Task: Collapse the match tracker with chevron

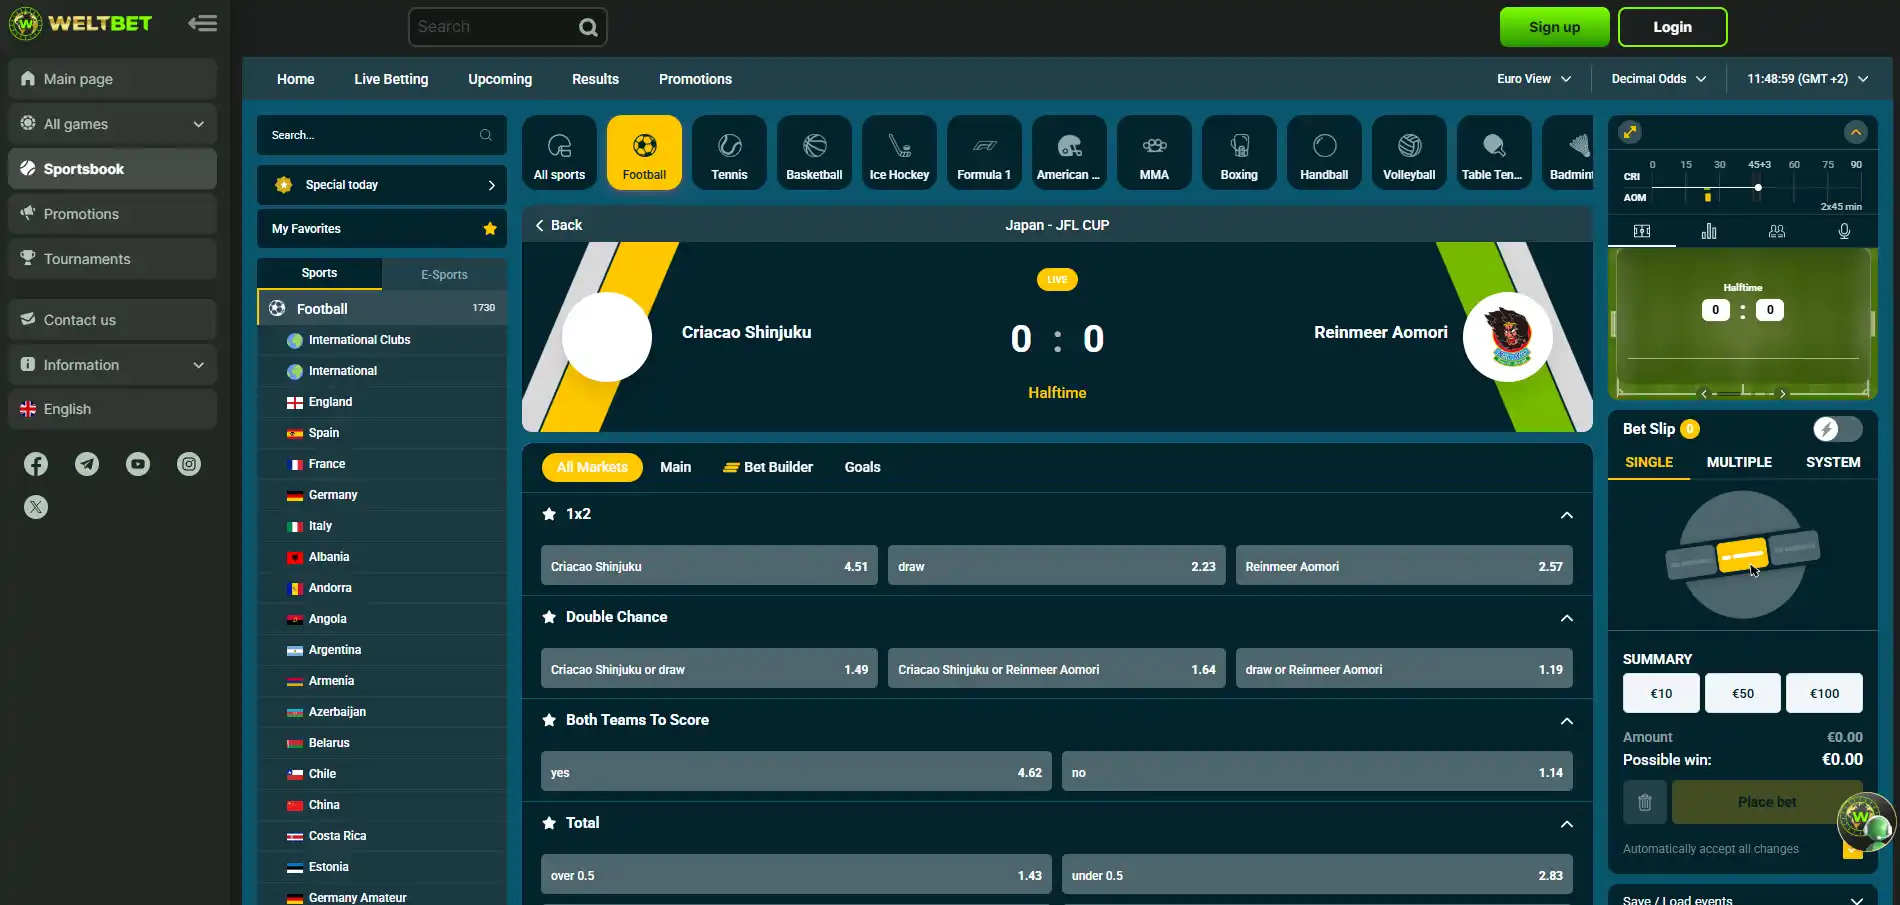Action: point(1856,132)
